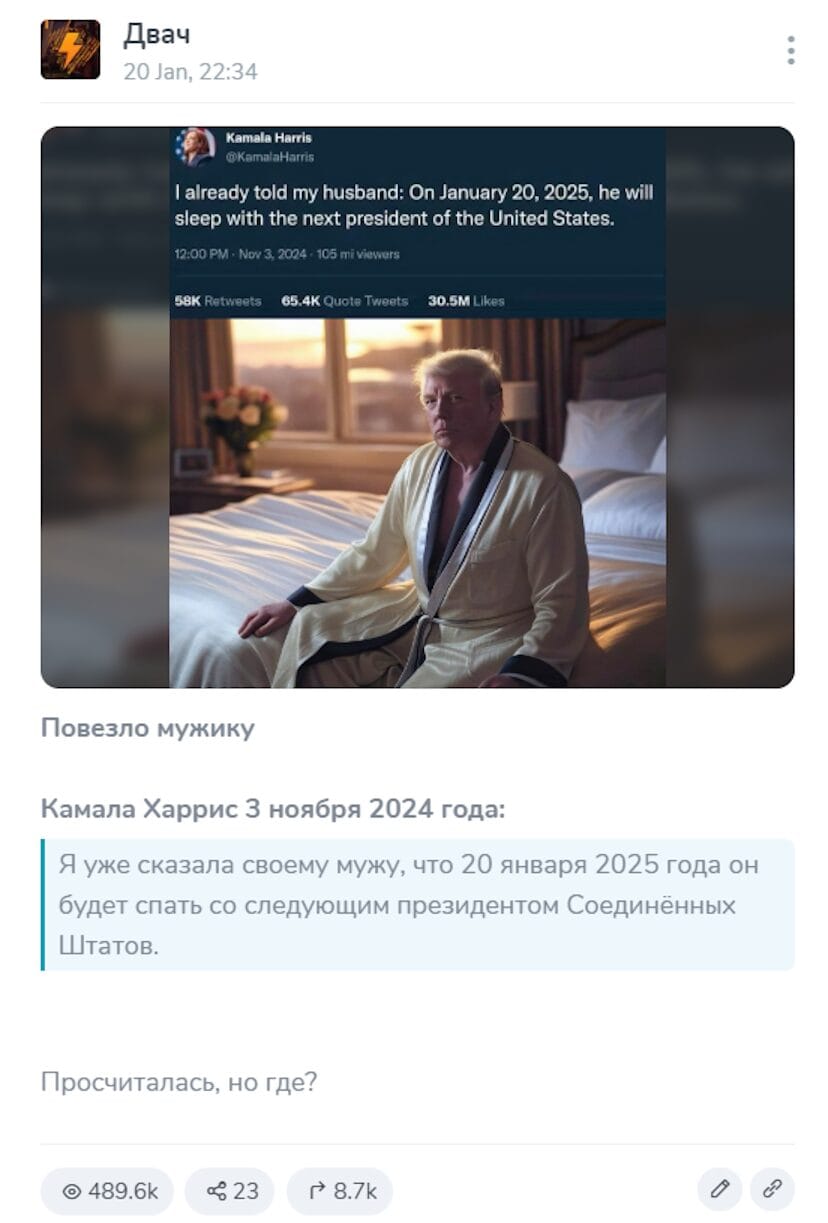The width and height of the screenshot is (828, 1223).
Task: Click the pencil edit icon
Action: click(x=720, y=1190)
